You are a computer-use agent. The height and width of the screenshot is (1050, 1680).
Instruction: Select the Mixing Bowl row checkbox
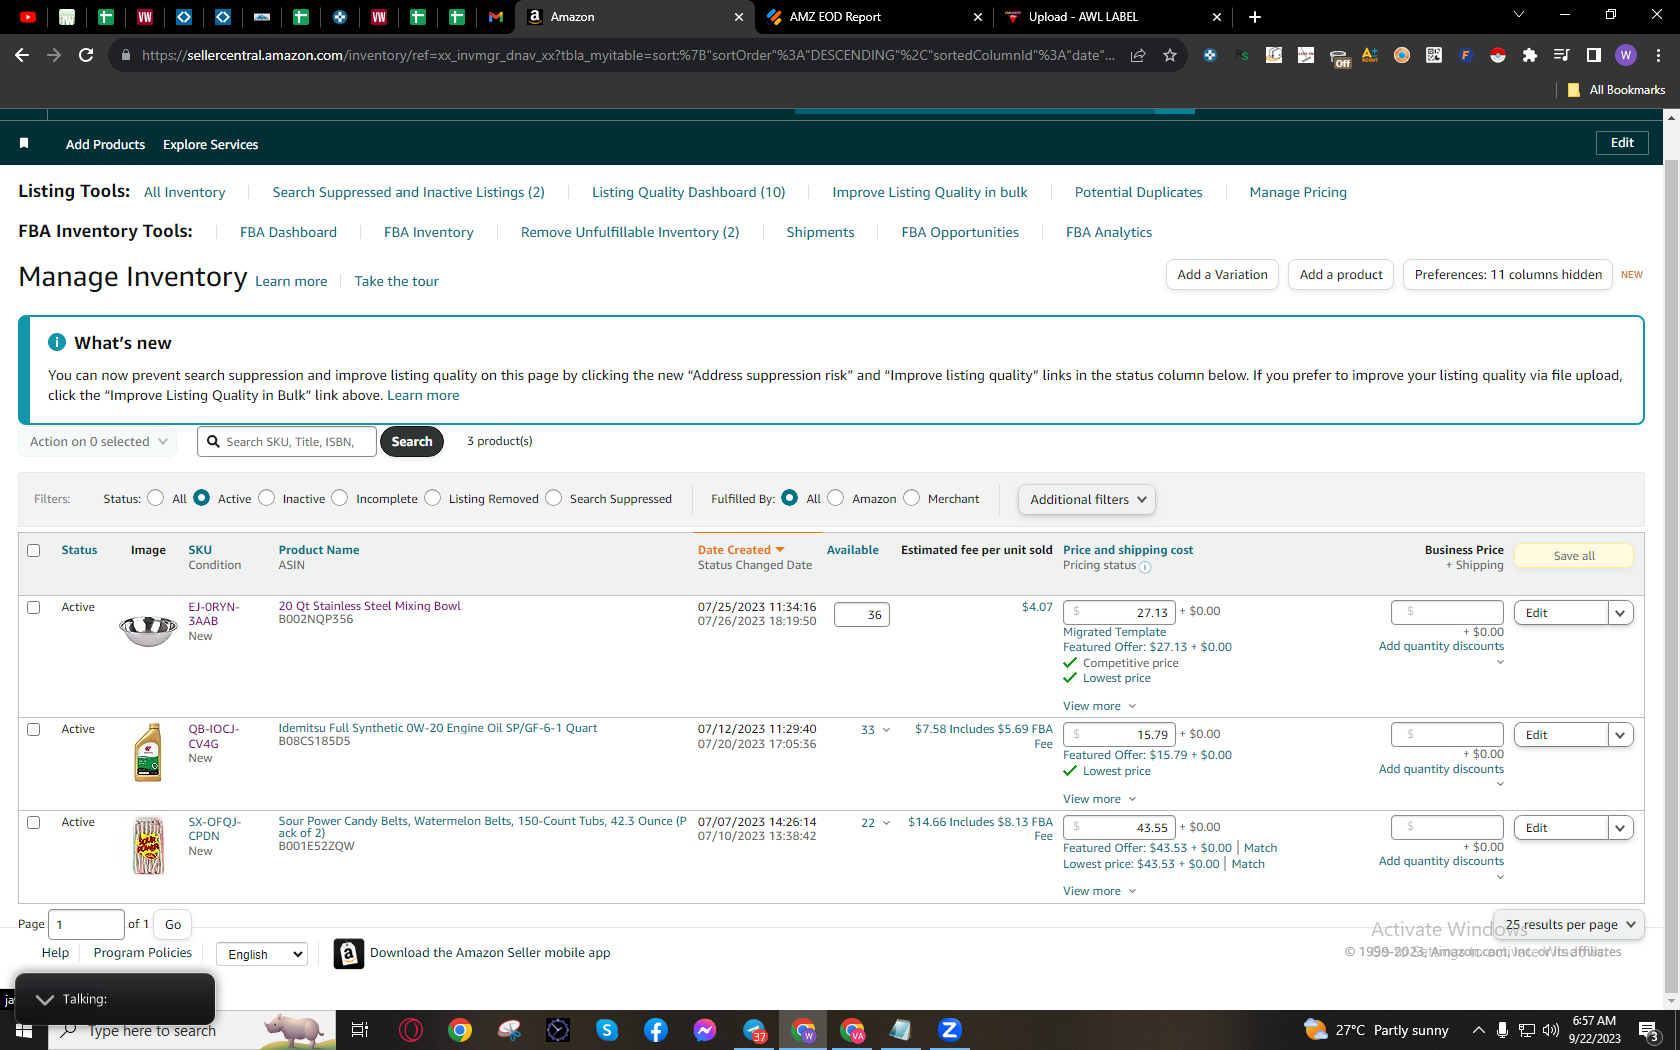tap(34, 607)
